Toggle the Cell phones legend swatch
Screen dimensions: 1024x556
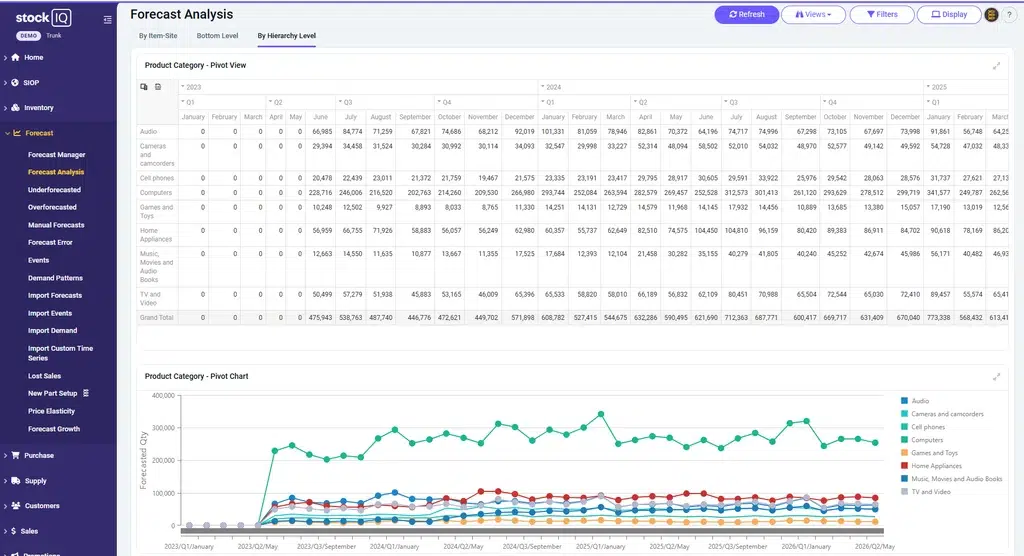[904, 427]
